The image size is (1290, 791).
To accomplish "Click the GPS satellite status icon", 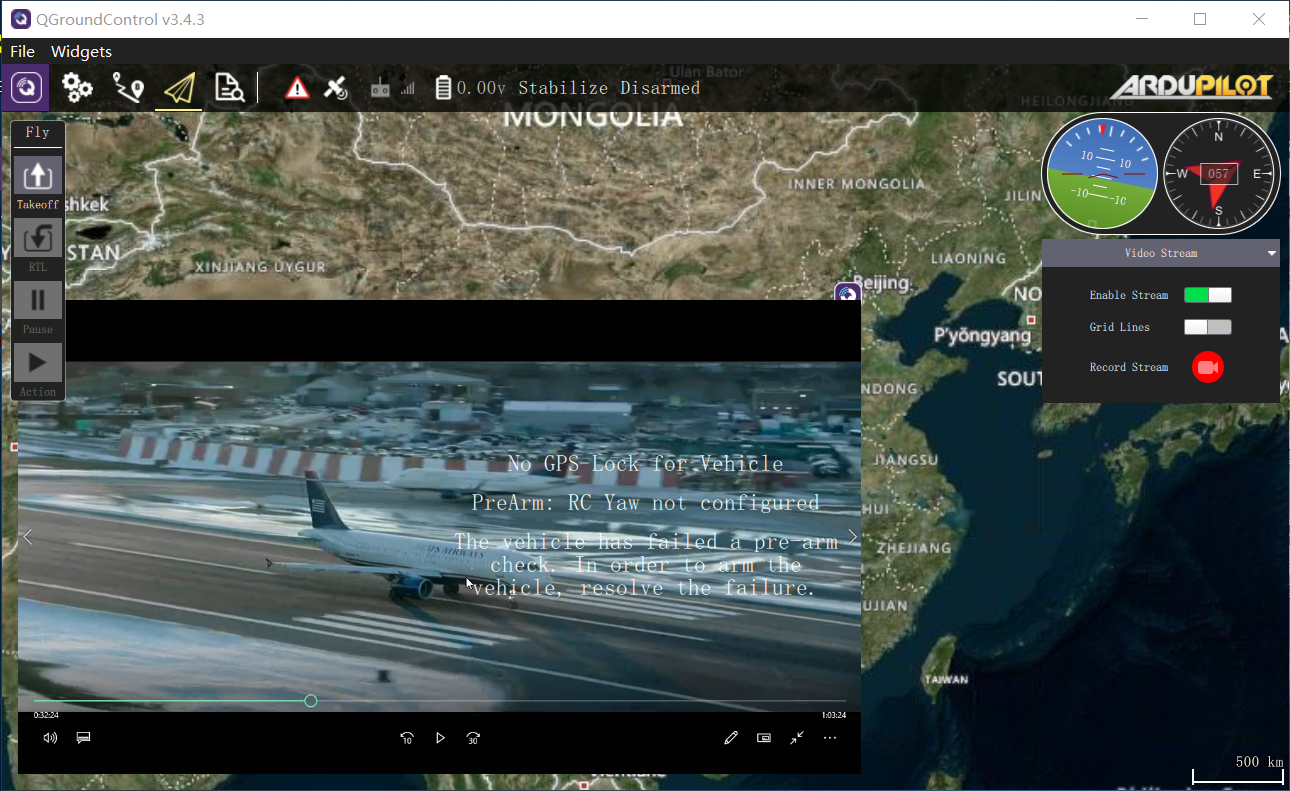I will [335, 88].
